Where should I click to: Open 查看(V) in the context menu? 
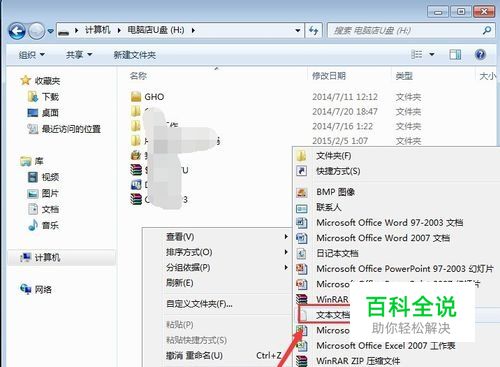[217, 237]
